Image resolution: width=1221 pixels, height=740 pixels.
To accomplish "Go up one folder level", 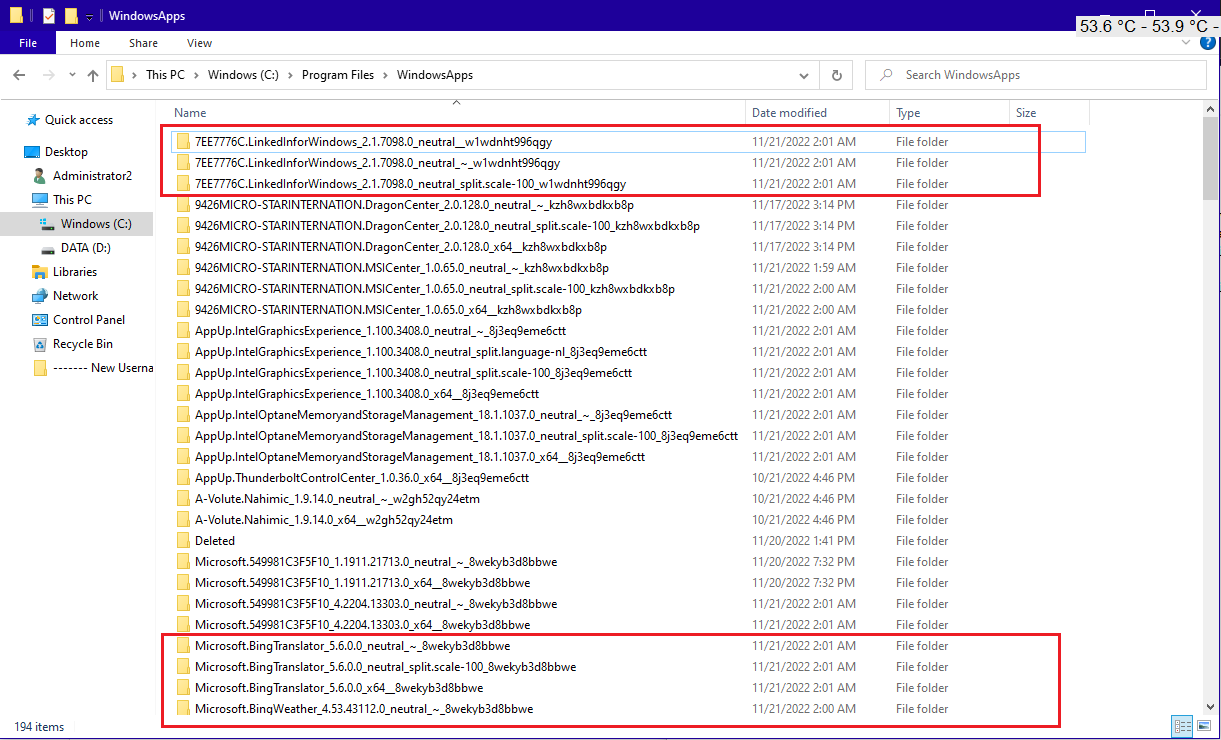I will pos(93,75).
